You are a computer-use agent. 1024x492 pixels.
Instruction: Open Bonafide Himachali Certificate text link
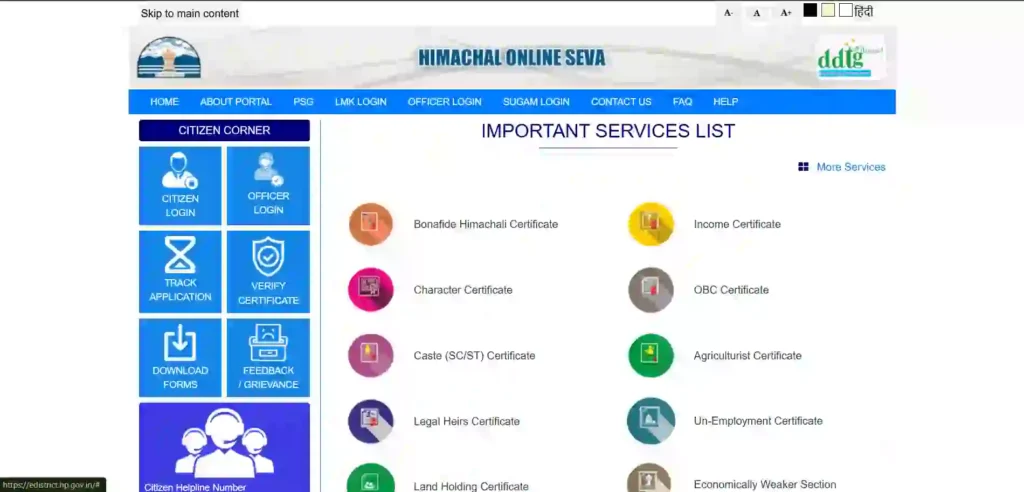tap(486, 224)
